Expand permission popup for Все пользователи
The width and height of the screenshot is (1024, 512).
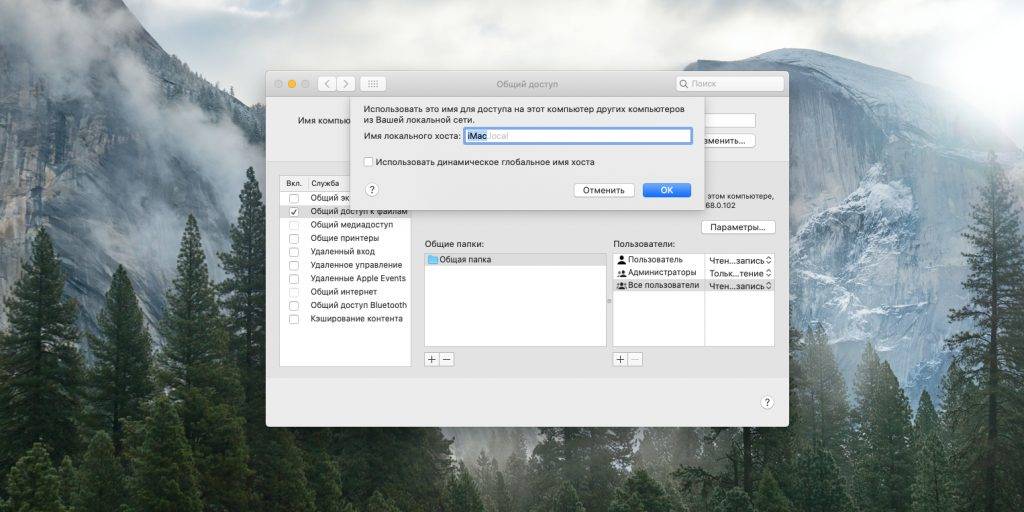(x=740, y=285)
